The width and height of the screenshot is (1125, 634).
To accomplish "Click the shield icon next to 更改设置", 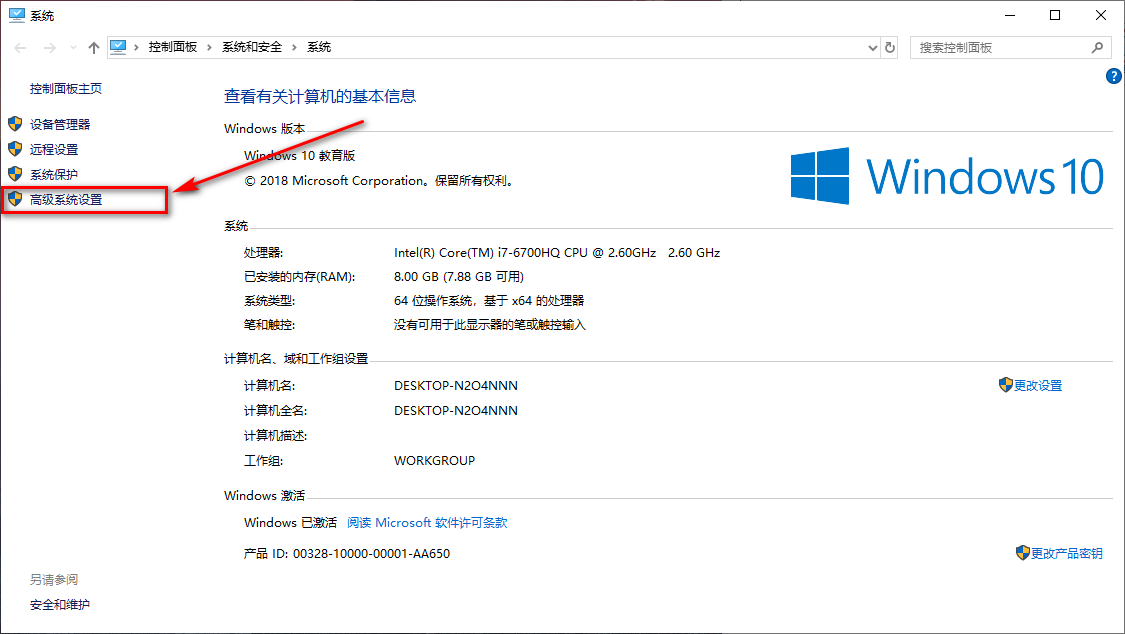I will tap(1005, 385).
